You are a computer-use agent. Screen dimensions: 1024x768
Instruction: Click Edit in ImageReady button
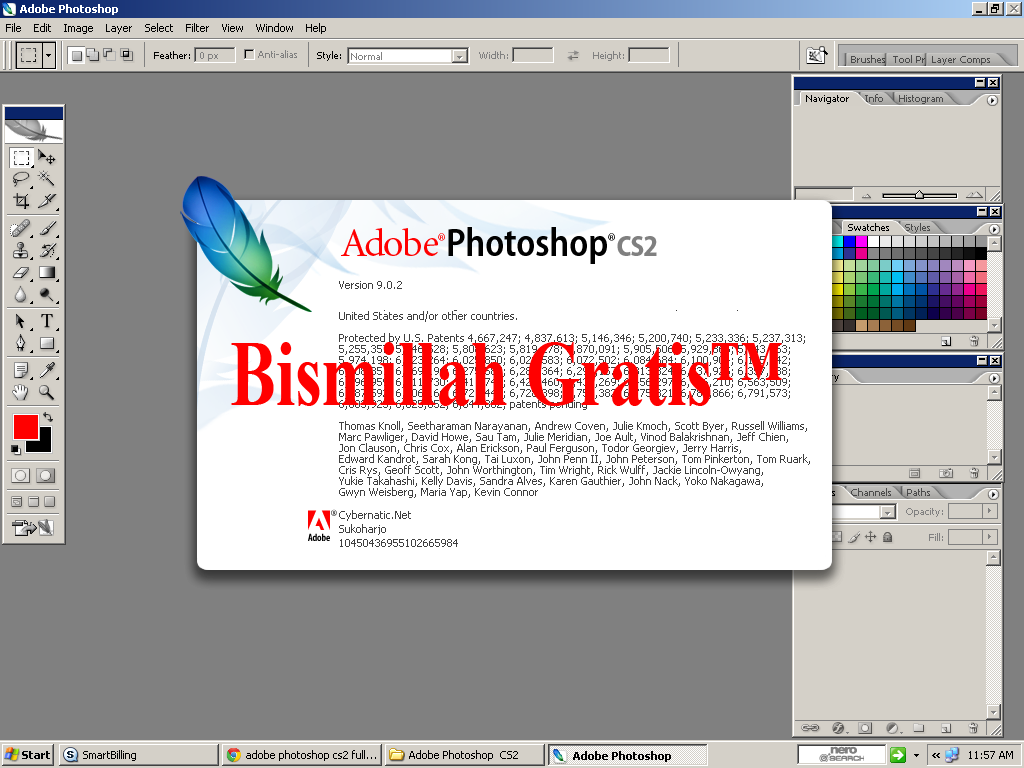[x=33, y=527]
